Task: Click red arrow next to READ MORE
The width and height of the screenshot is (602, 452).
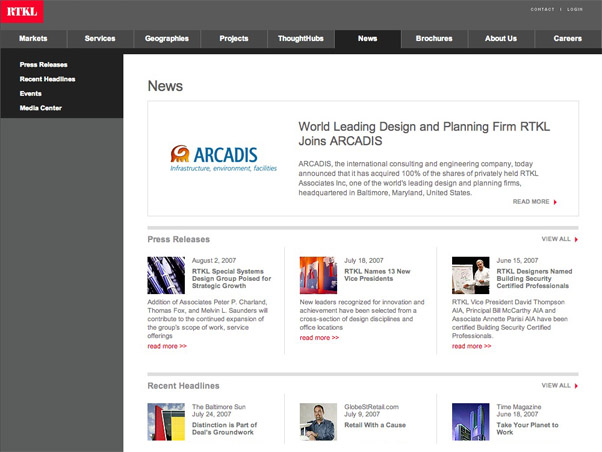Action: click(x=555, y=202)
